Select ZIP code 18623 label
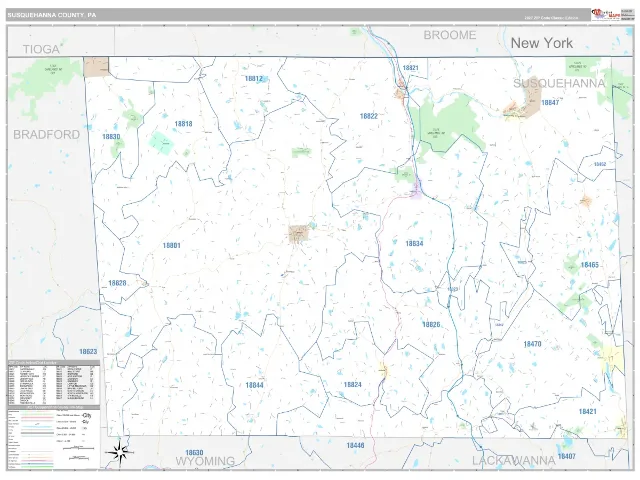The height and width of the screenshot is (480, 640). coord(88,351)
